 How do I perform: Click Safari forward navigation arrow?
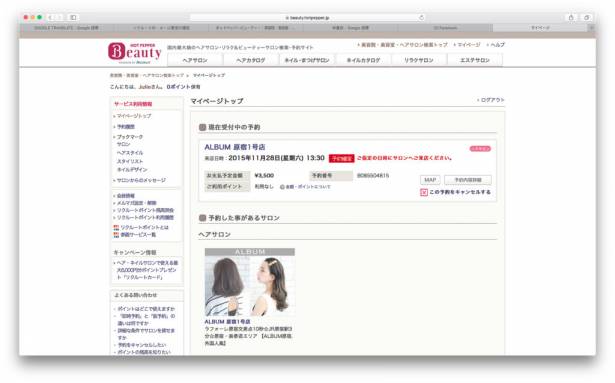pos(60,17)
